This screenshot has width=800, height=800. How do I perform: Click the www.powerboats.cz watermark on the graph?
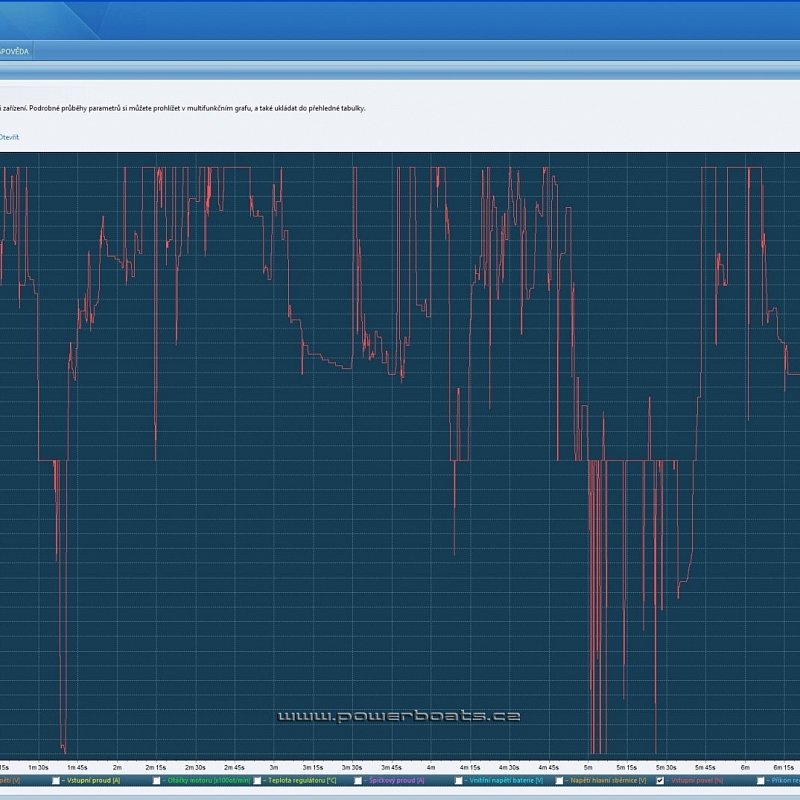coord(398,716)
